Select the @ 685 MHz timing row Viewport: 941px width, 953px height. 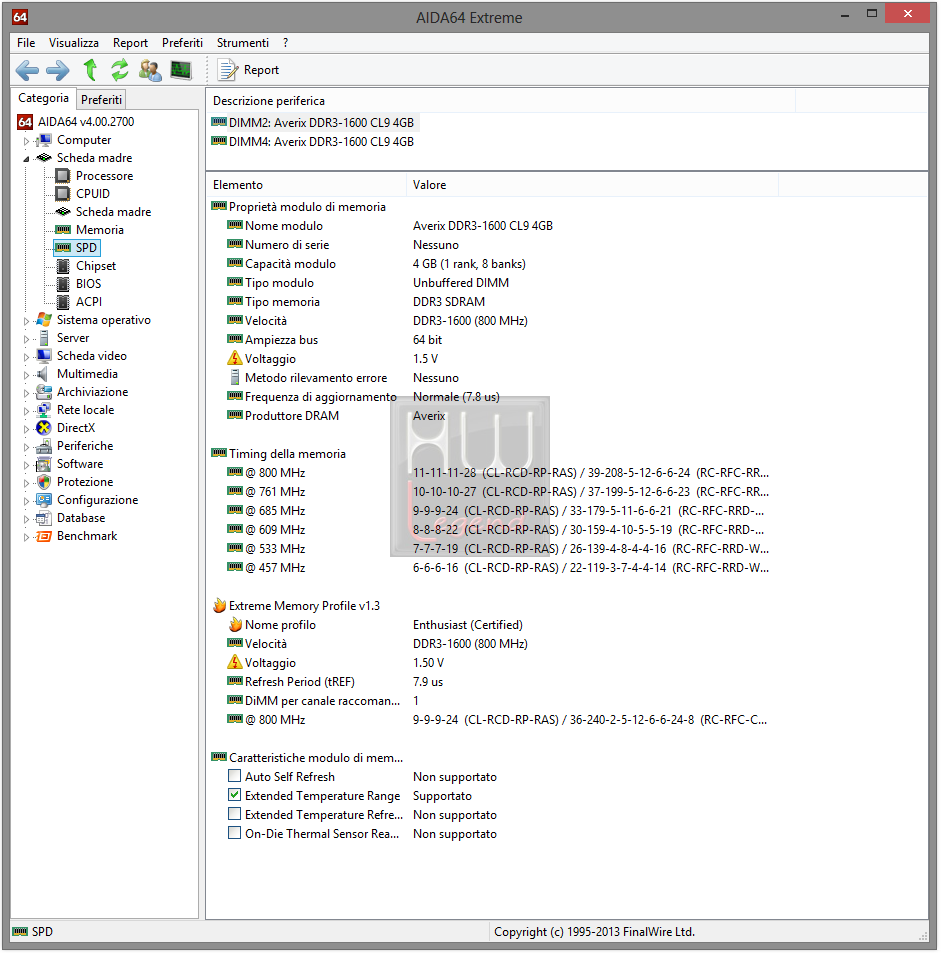[495, 511]
